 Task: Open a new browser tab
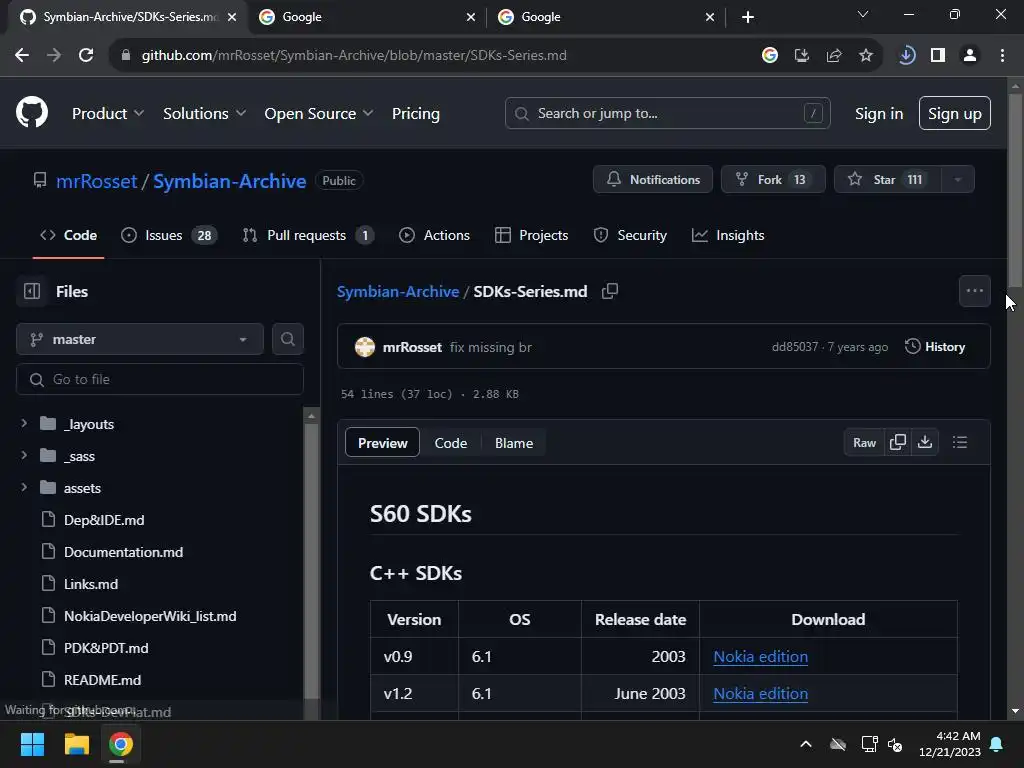pos(748,17)
